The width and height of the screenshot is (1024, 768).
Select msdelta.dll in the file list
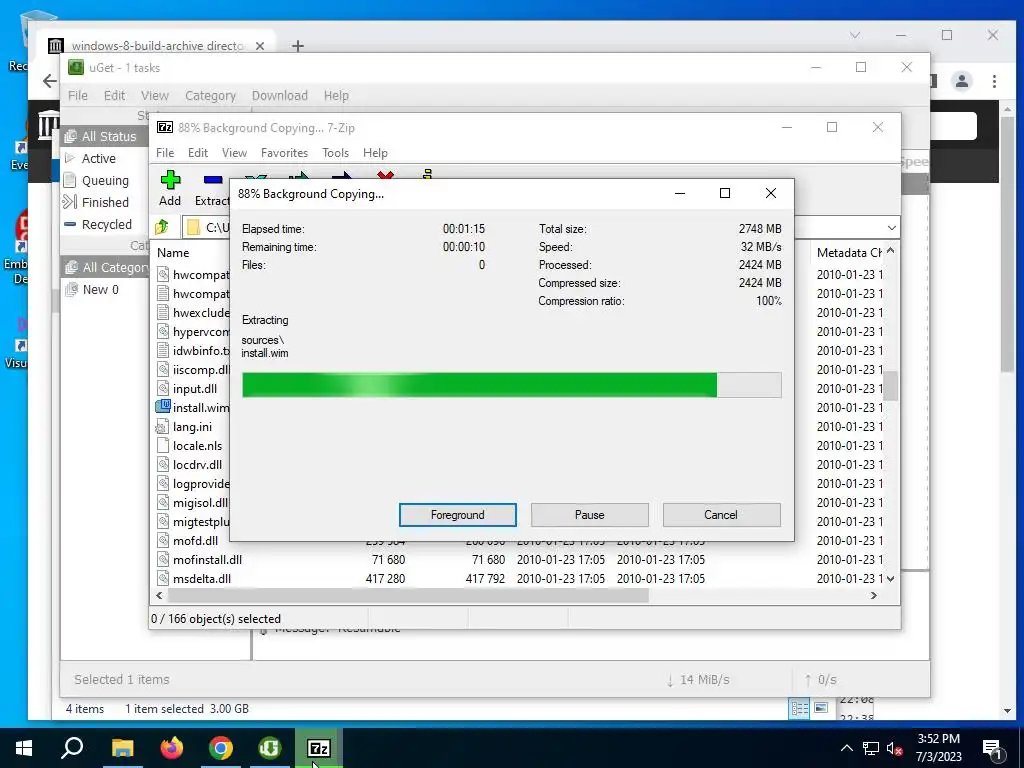202,579
